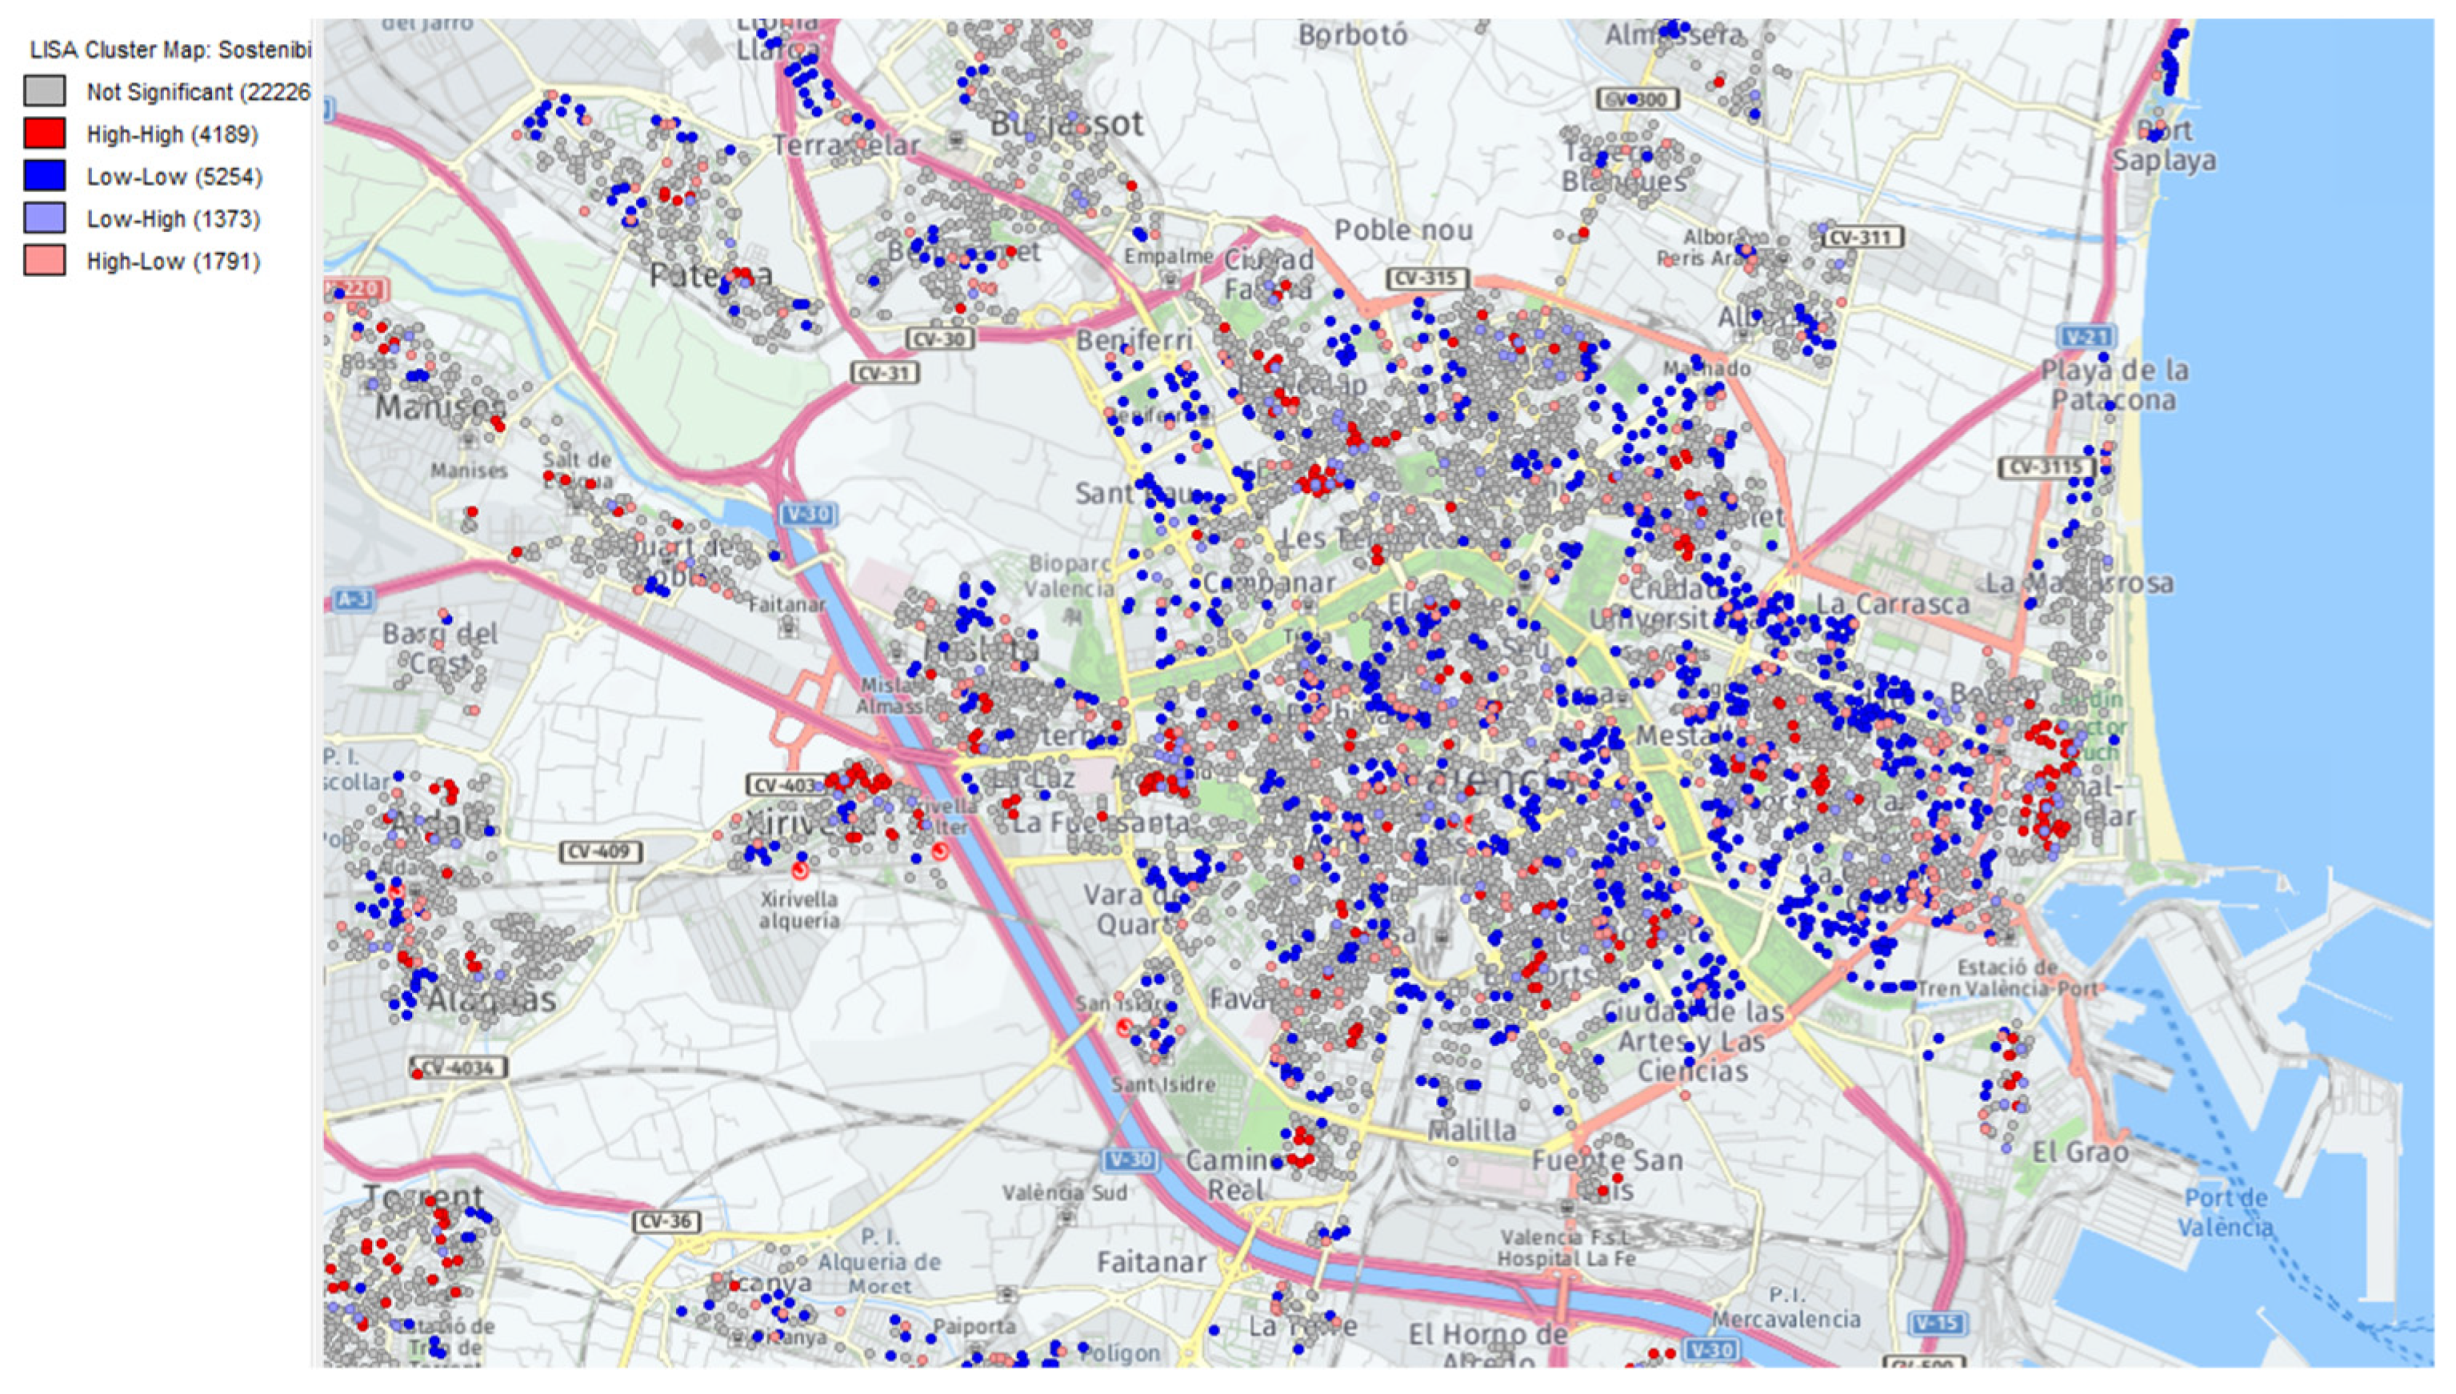The width and height of the screenshot is (2456, 1394).
Task: Click the CV-409 road shield icon
Action: pos(600,852)
